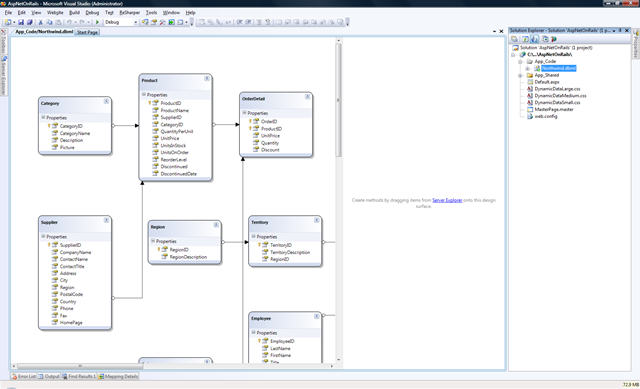Screen dimensions: 640x389
Task: Collapse the Category entity box
Action: [x=106, y=101]
